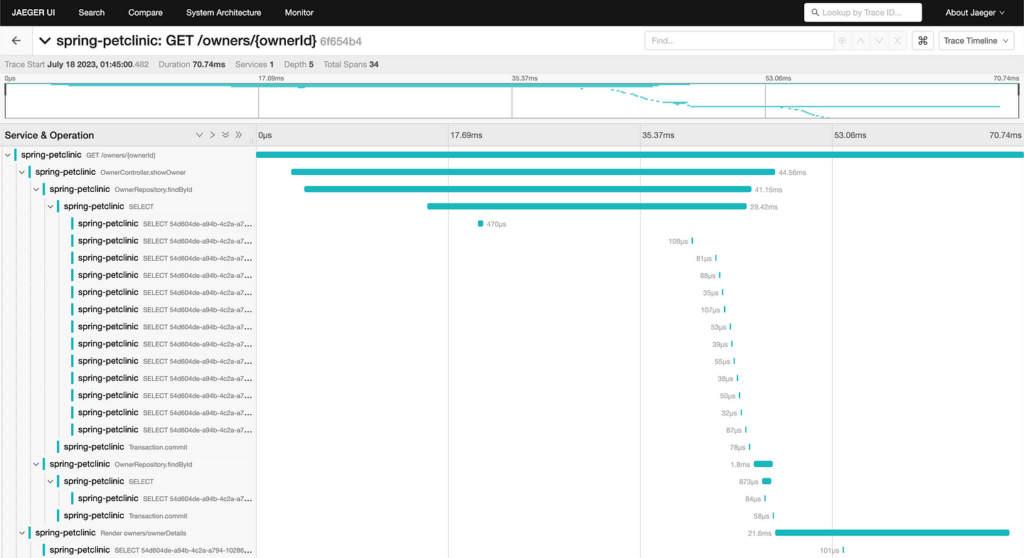Collapse the OwnerController.showOwner span
Image resolution: width=1024 pixels, height=558 pixels.
[x=22, y=172]
